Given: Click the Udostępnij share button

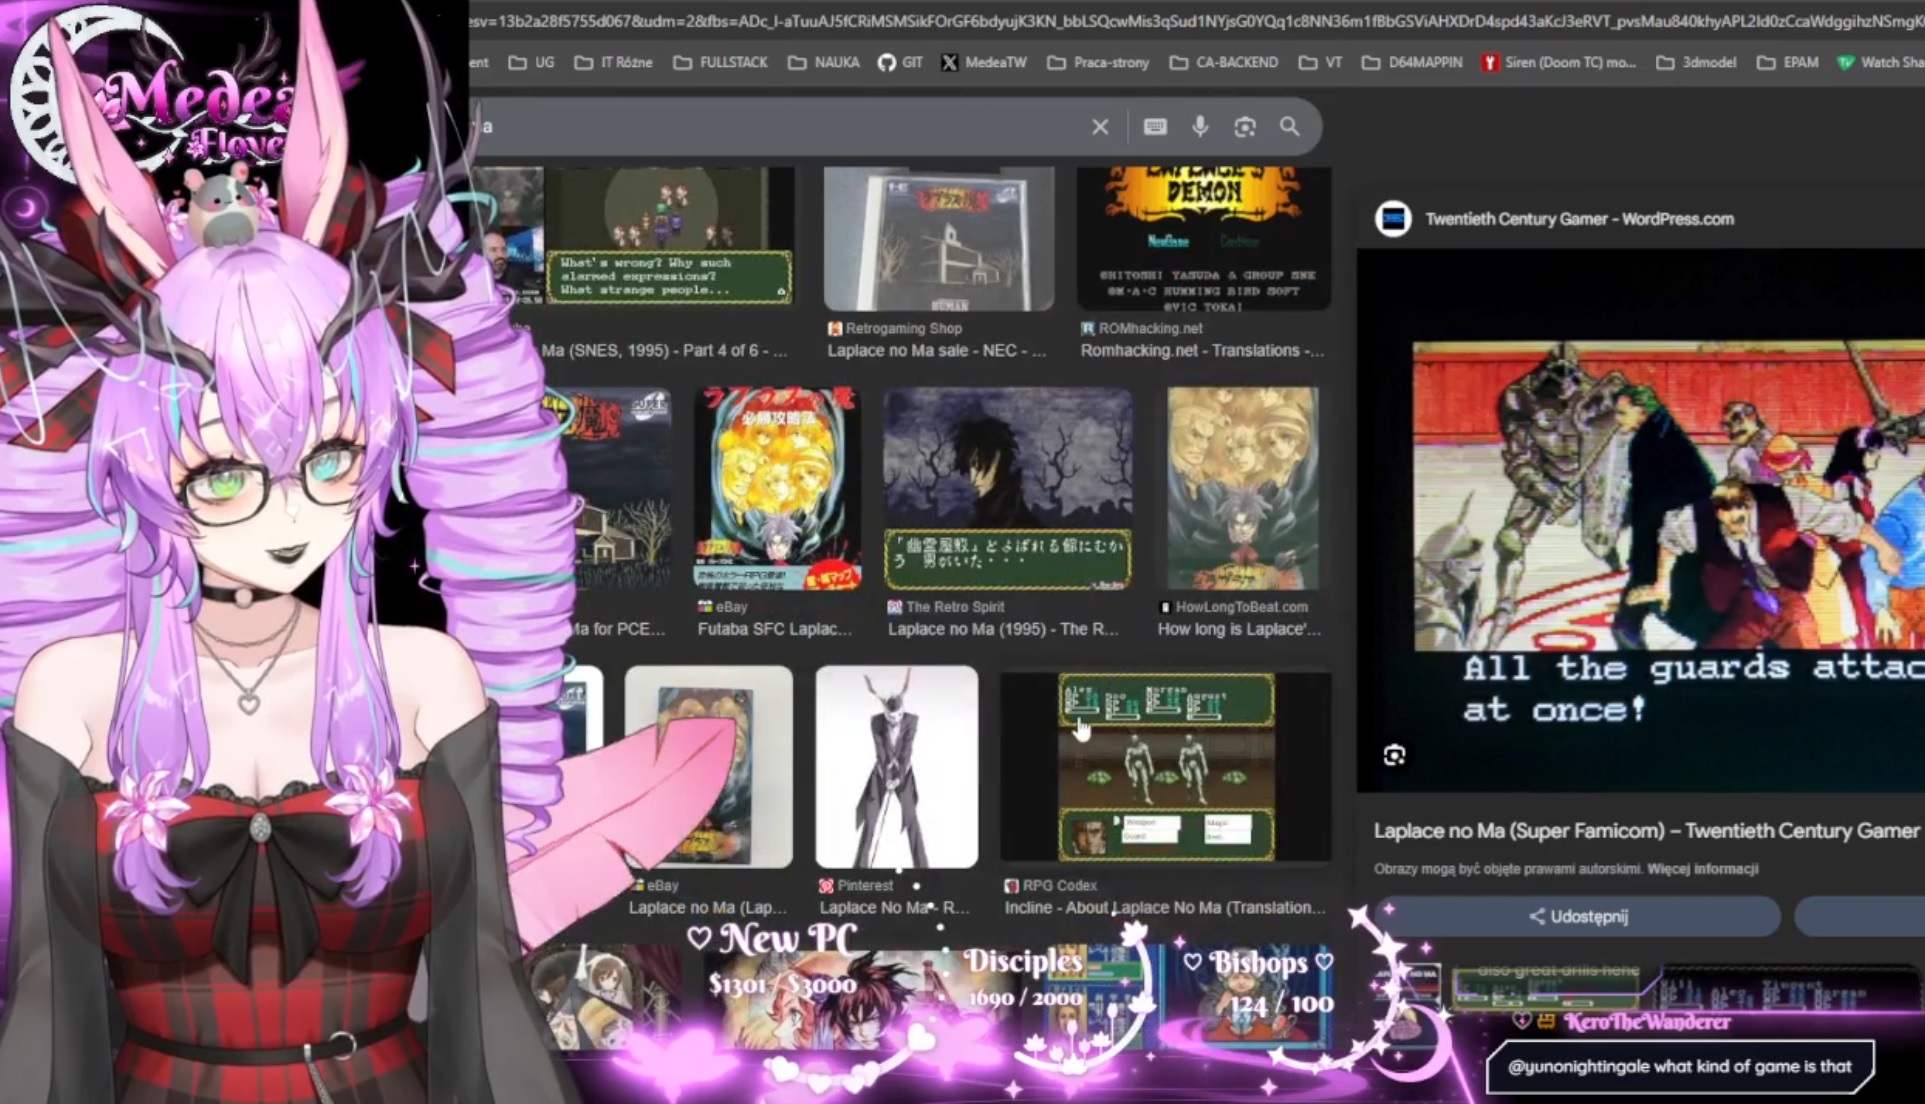Looking at the screenshot, I should (x=1579, y=916).
